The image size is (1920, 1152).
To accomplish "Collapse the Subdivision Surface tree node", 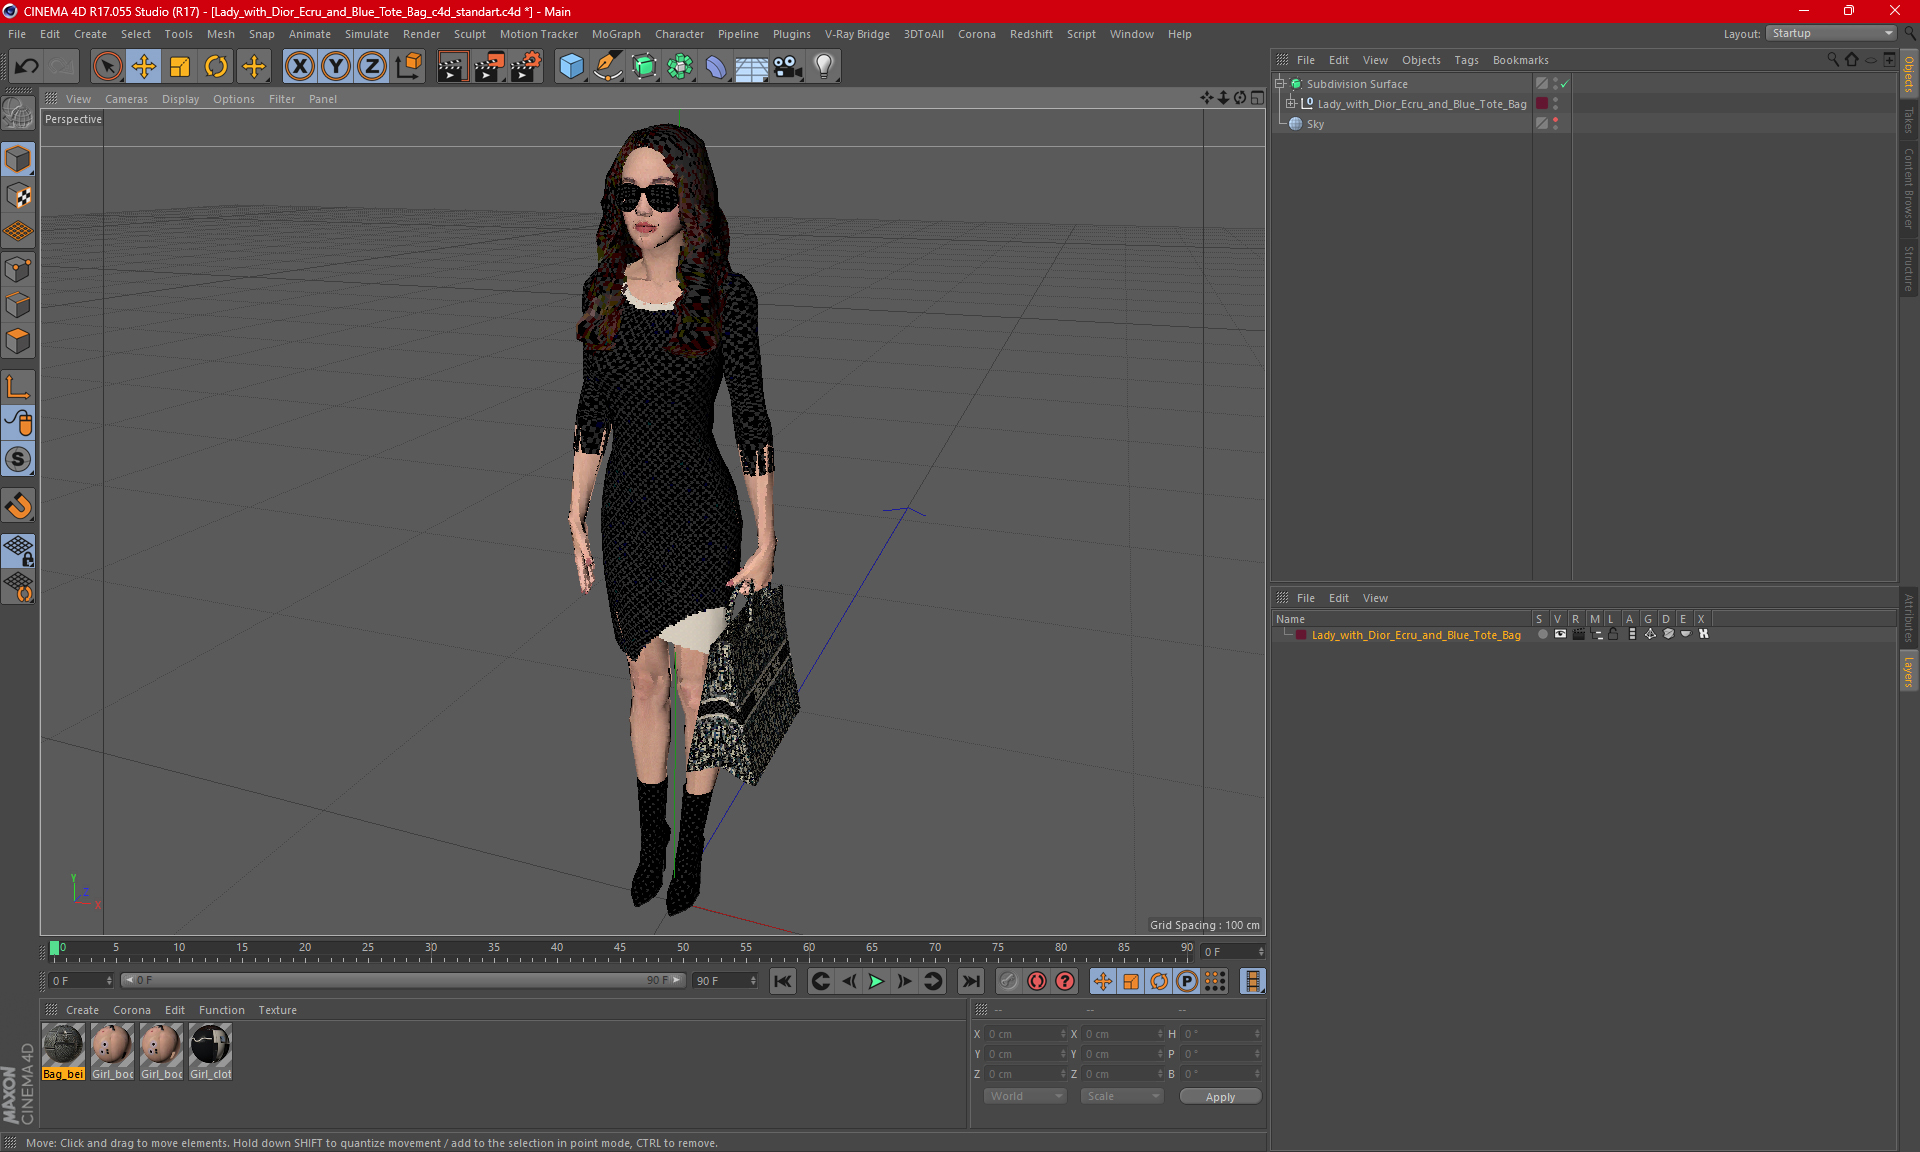I will pos(1279,84).
